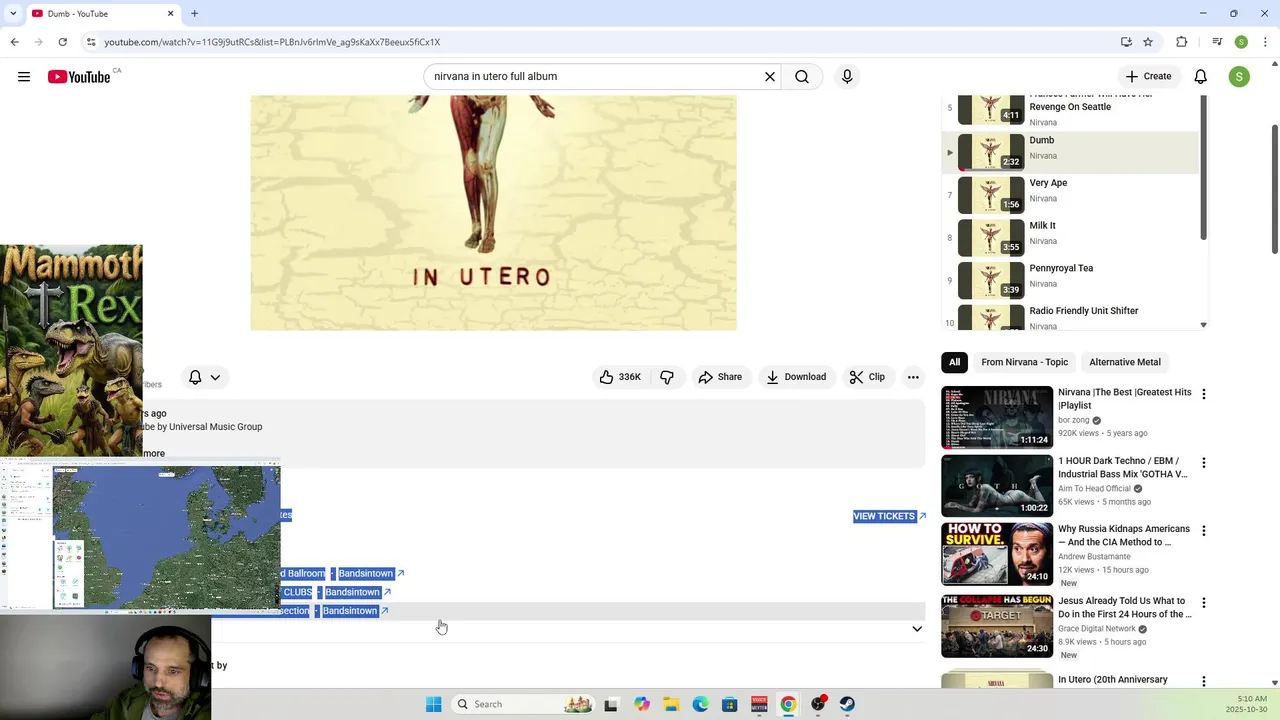The width and height of the screenshot is (1280, 720).
Task: Open the VIEW TICKETS link
Action: [x=889, y=516]
